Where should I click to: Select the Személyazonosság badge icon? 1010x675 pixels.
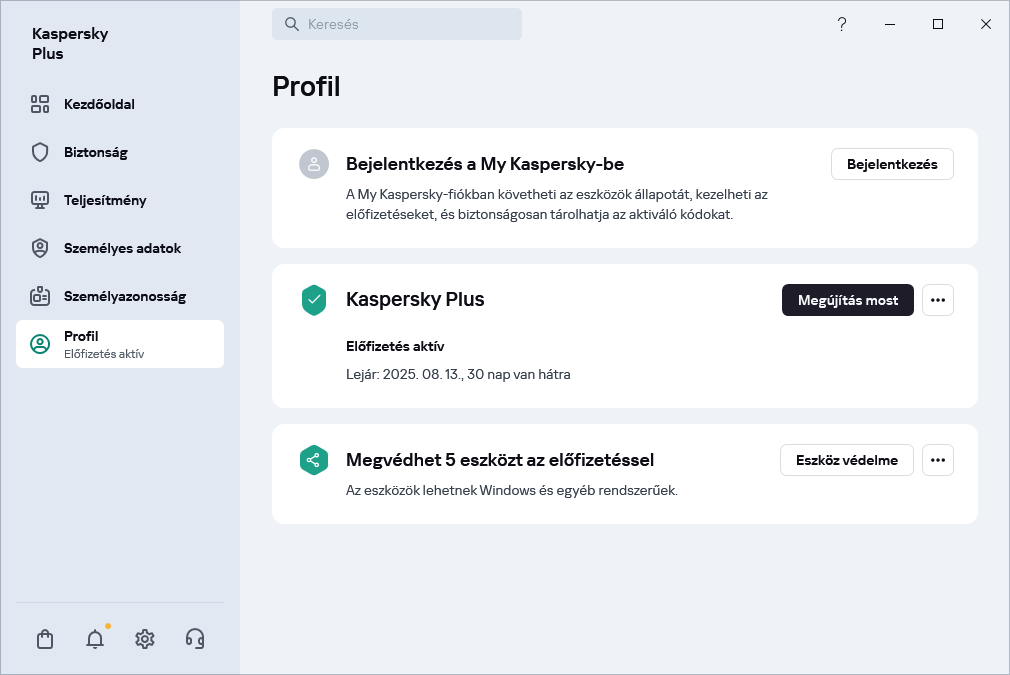pos(40,296)
